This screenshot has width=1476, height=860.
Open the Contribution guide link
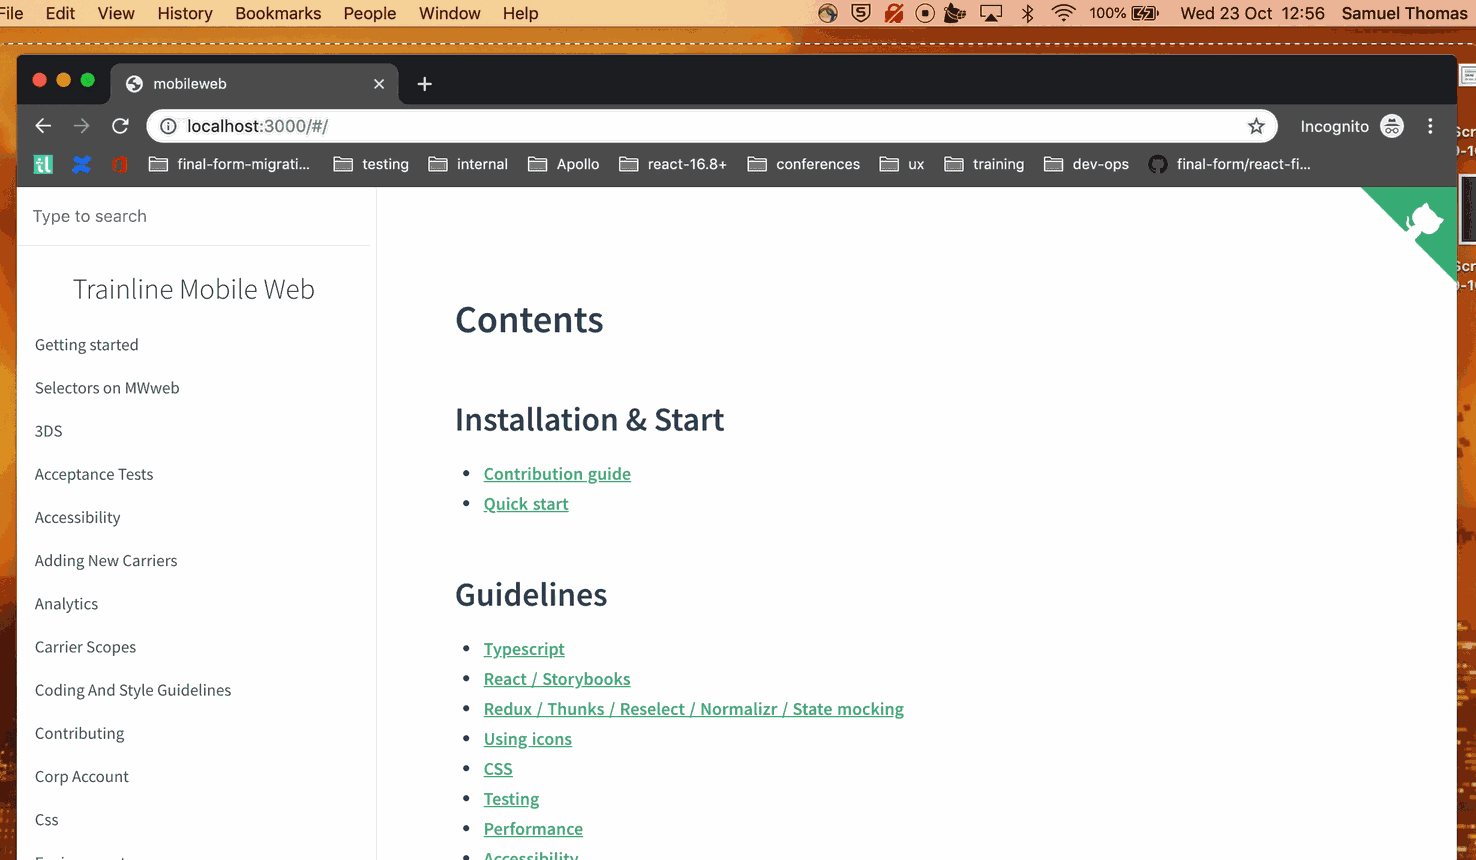pyautogui.click(x=557, y=474)
